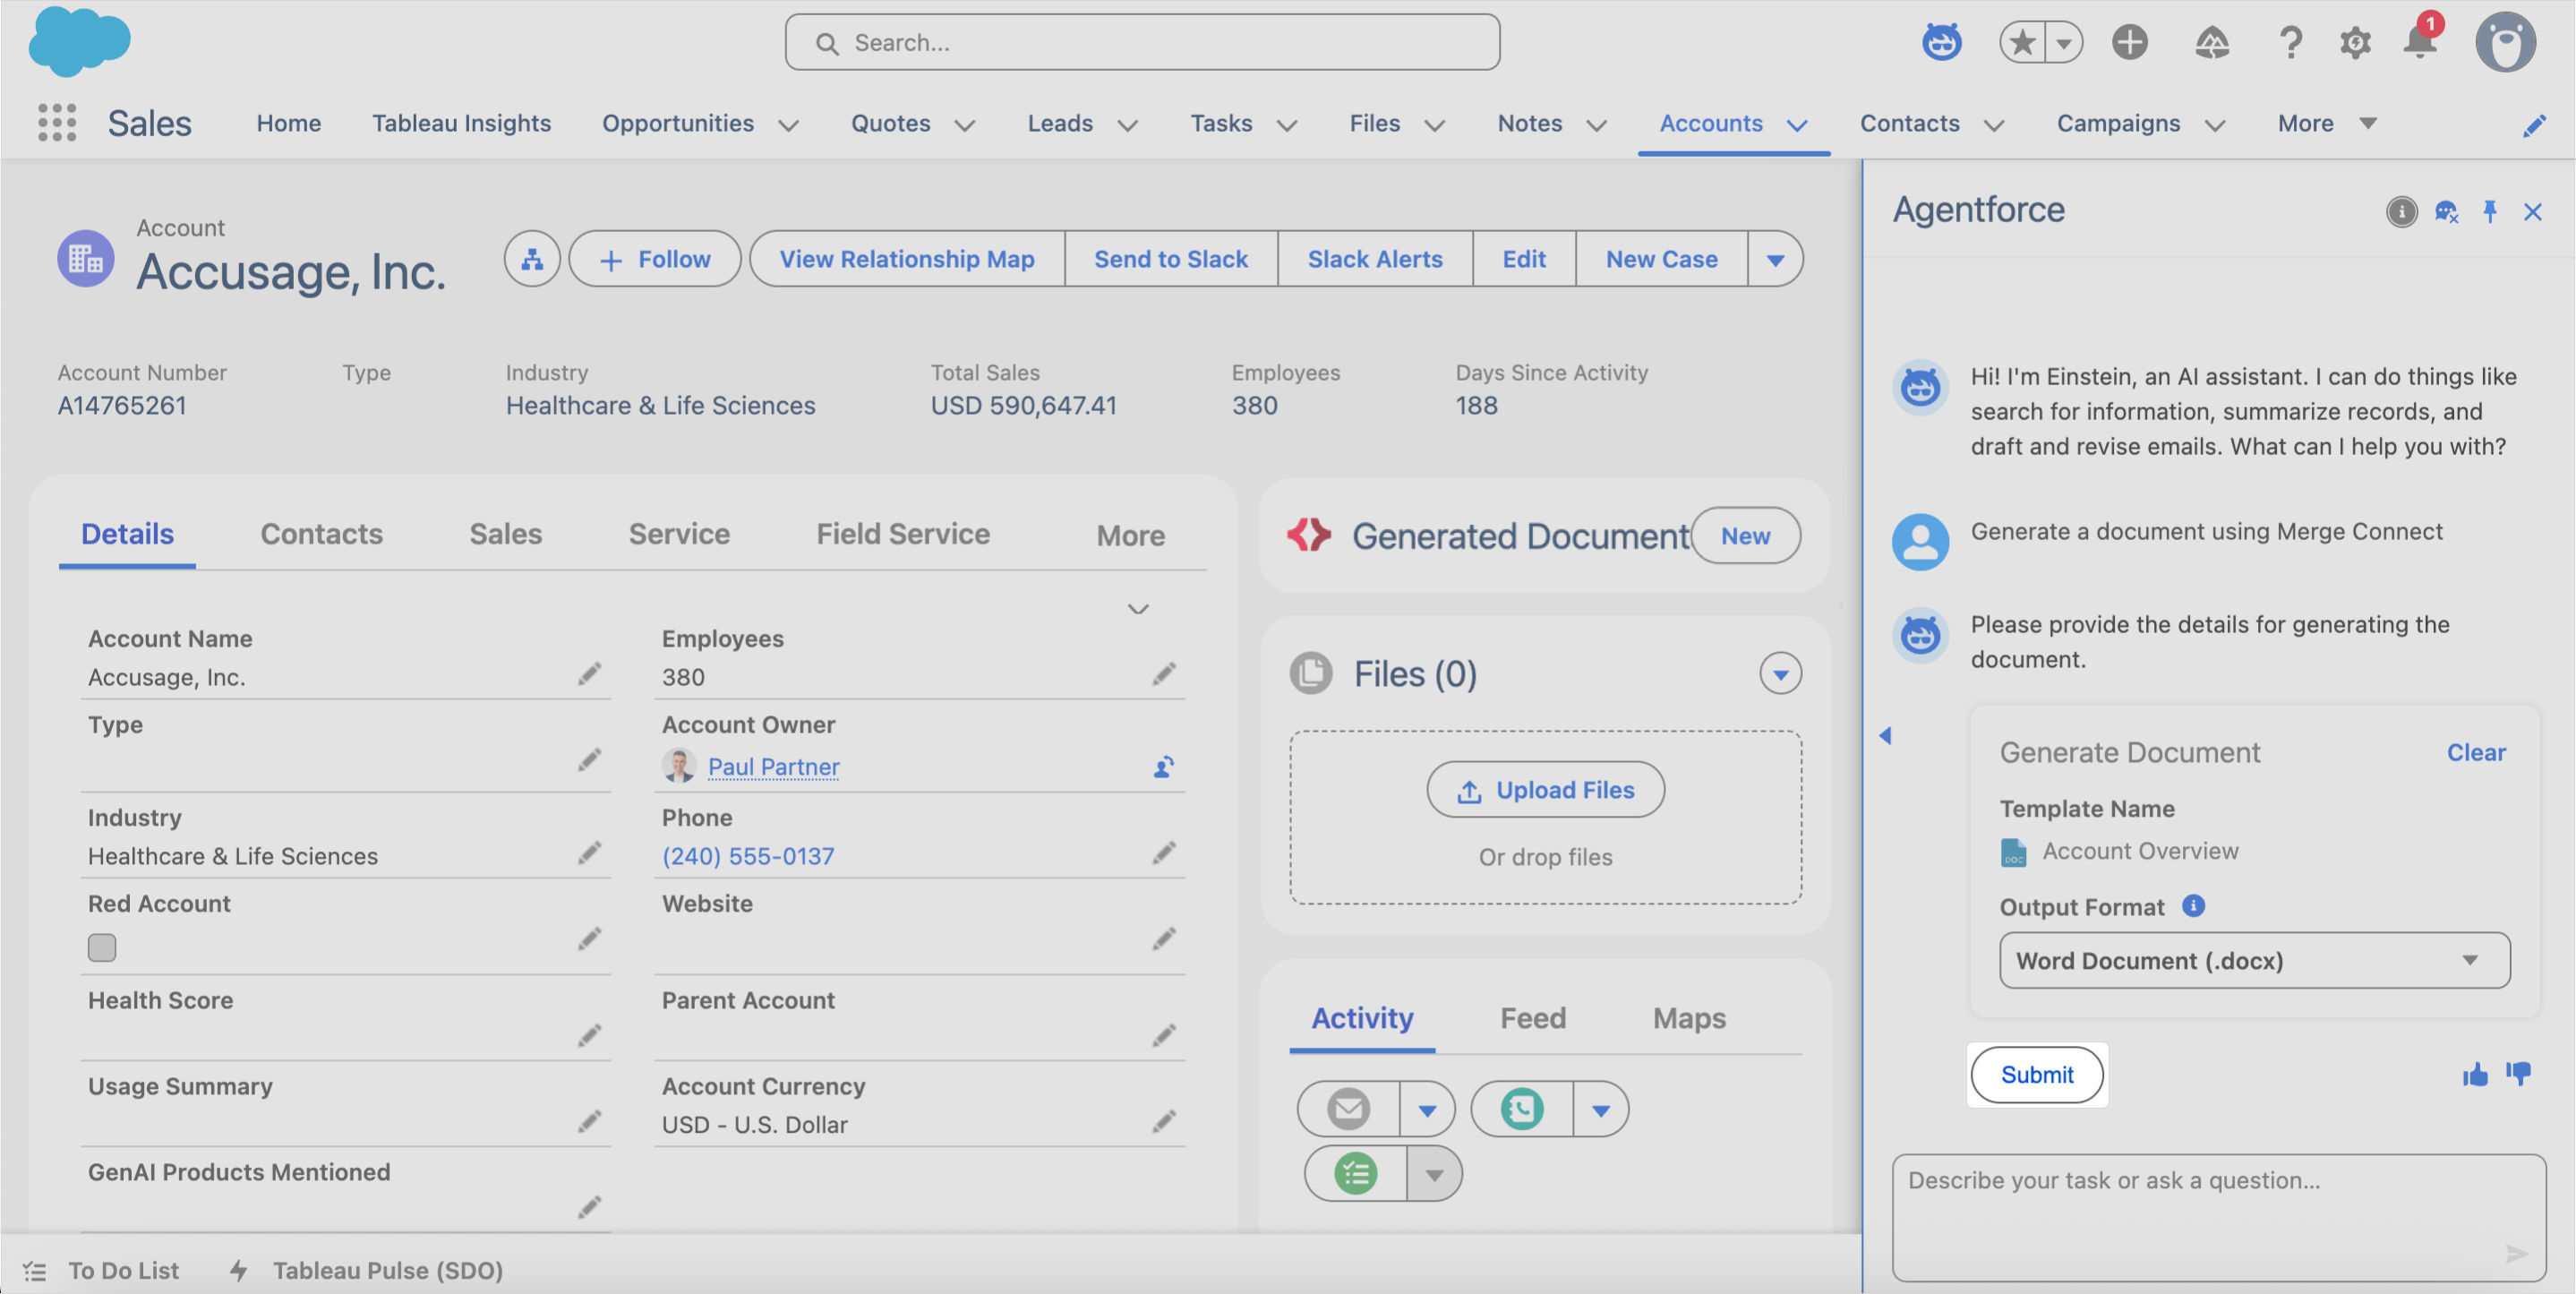Image resolution: width=2576 pixels, height=1294 pixels.
Task: Pin the Agentforce panel
Action: (2489, 211)
